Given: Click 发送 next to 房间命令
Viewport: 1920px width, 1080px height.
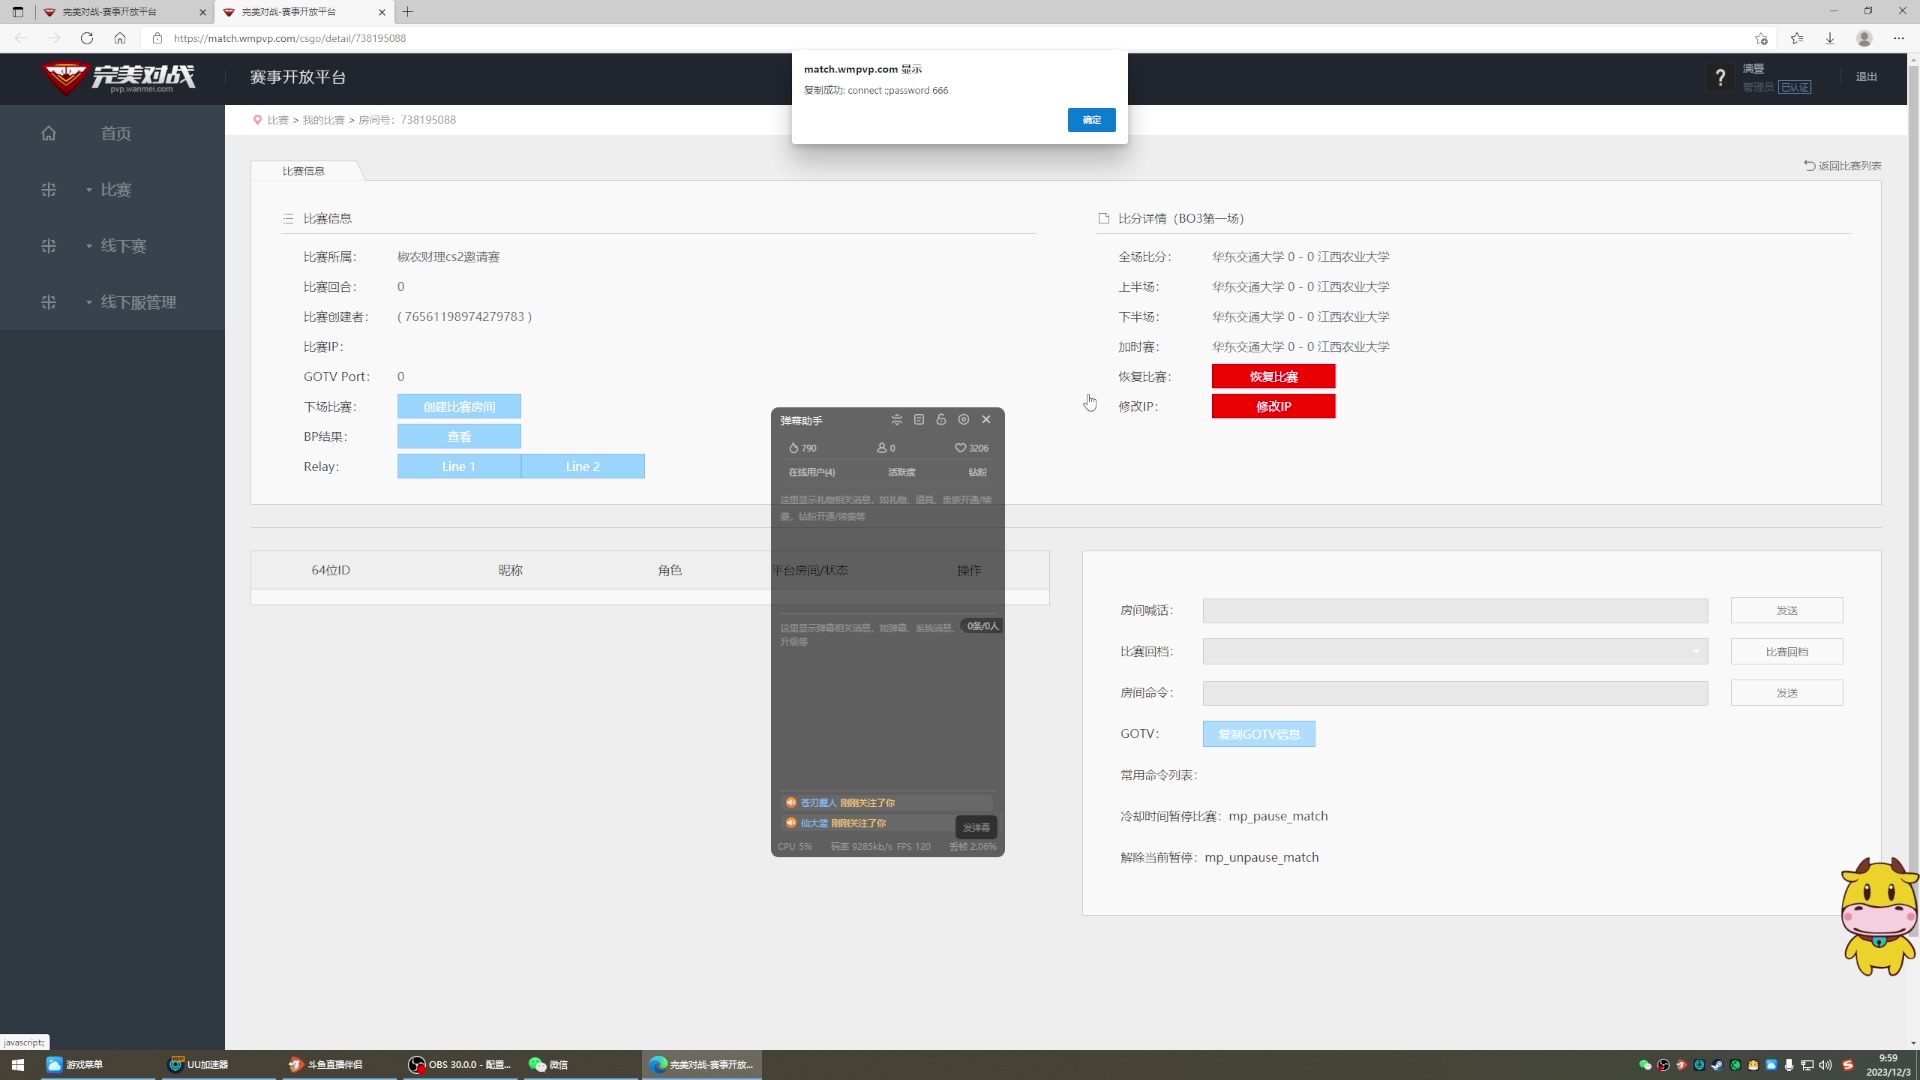Looking at the screenshot, I should tap(1787, 693).
